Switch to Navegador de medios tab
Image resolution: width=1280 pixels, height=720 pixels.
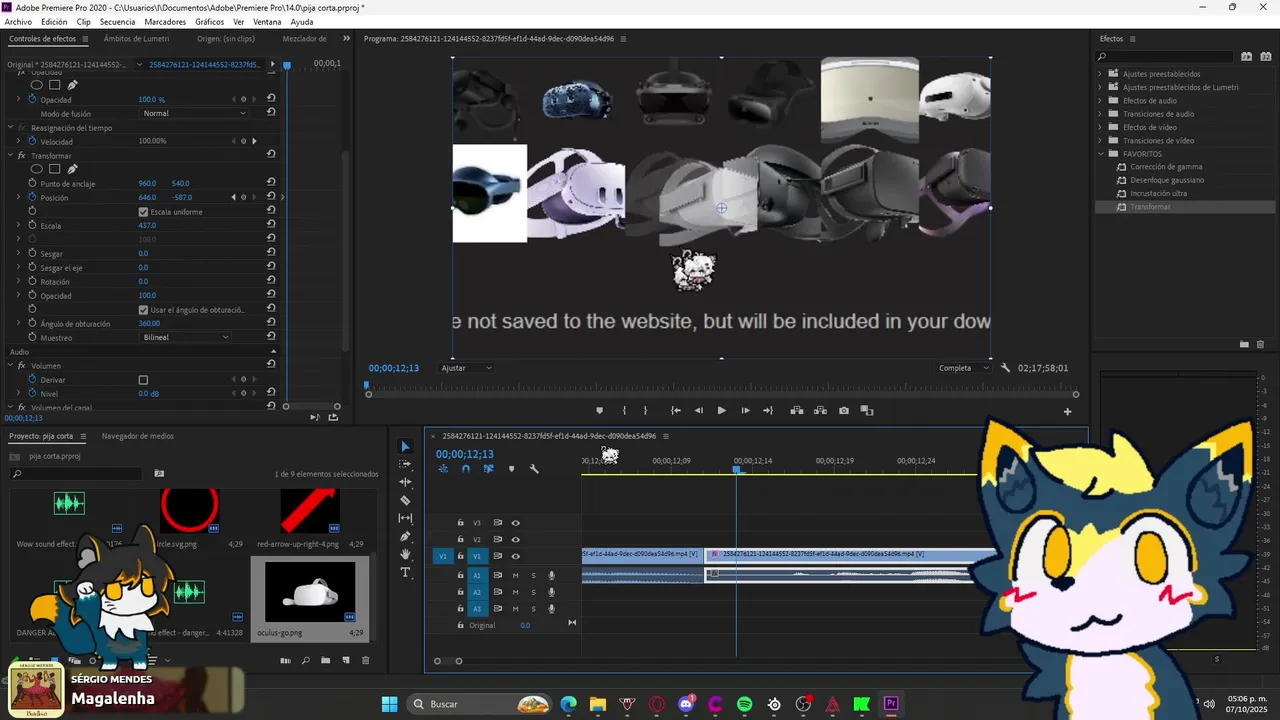pyautogui.click(x=138, y=436)
